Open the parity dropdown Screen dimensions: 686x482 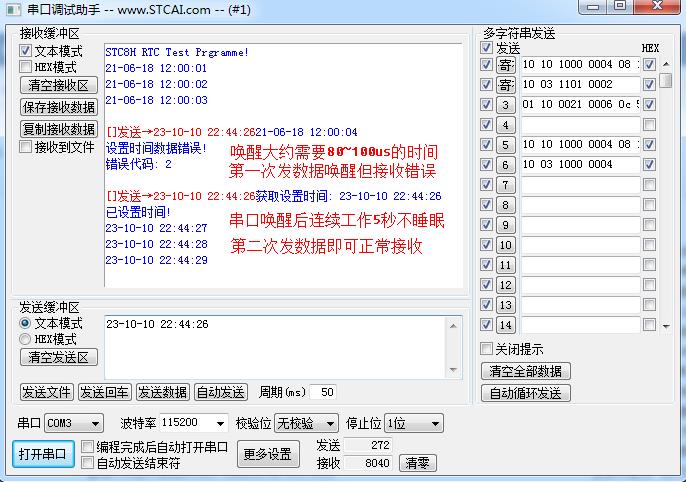(x=306, y=423)
